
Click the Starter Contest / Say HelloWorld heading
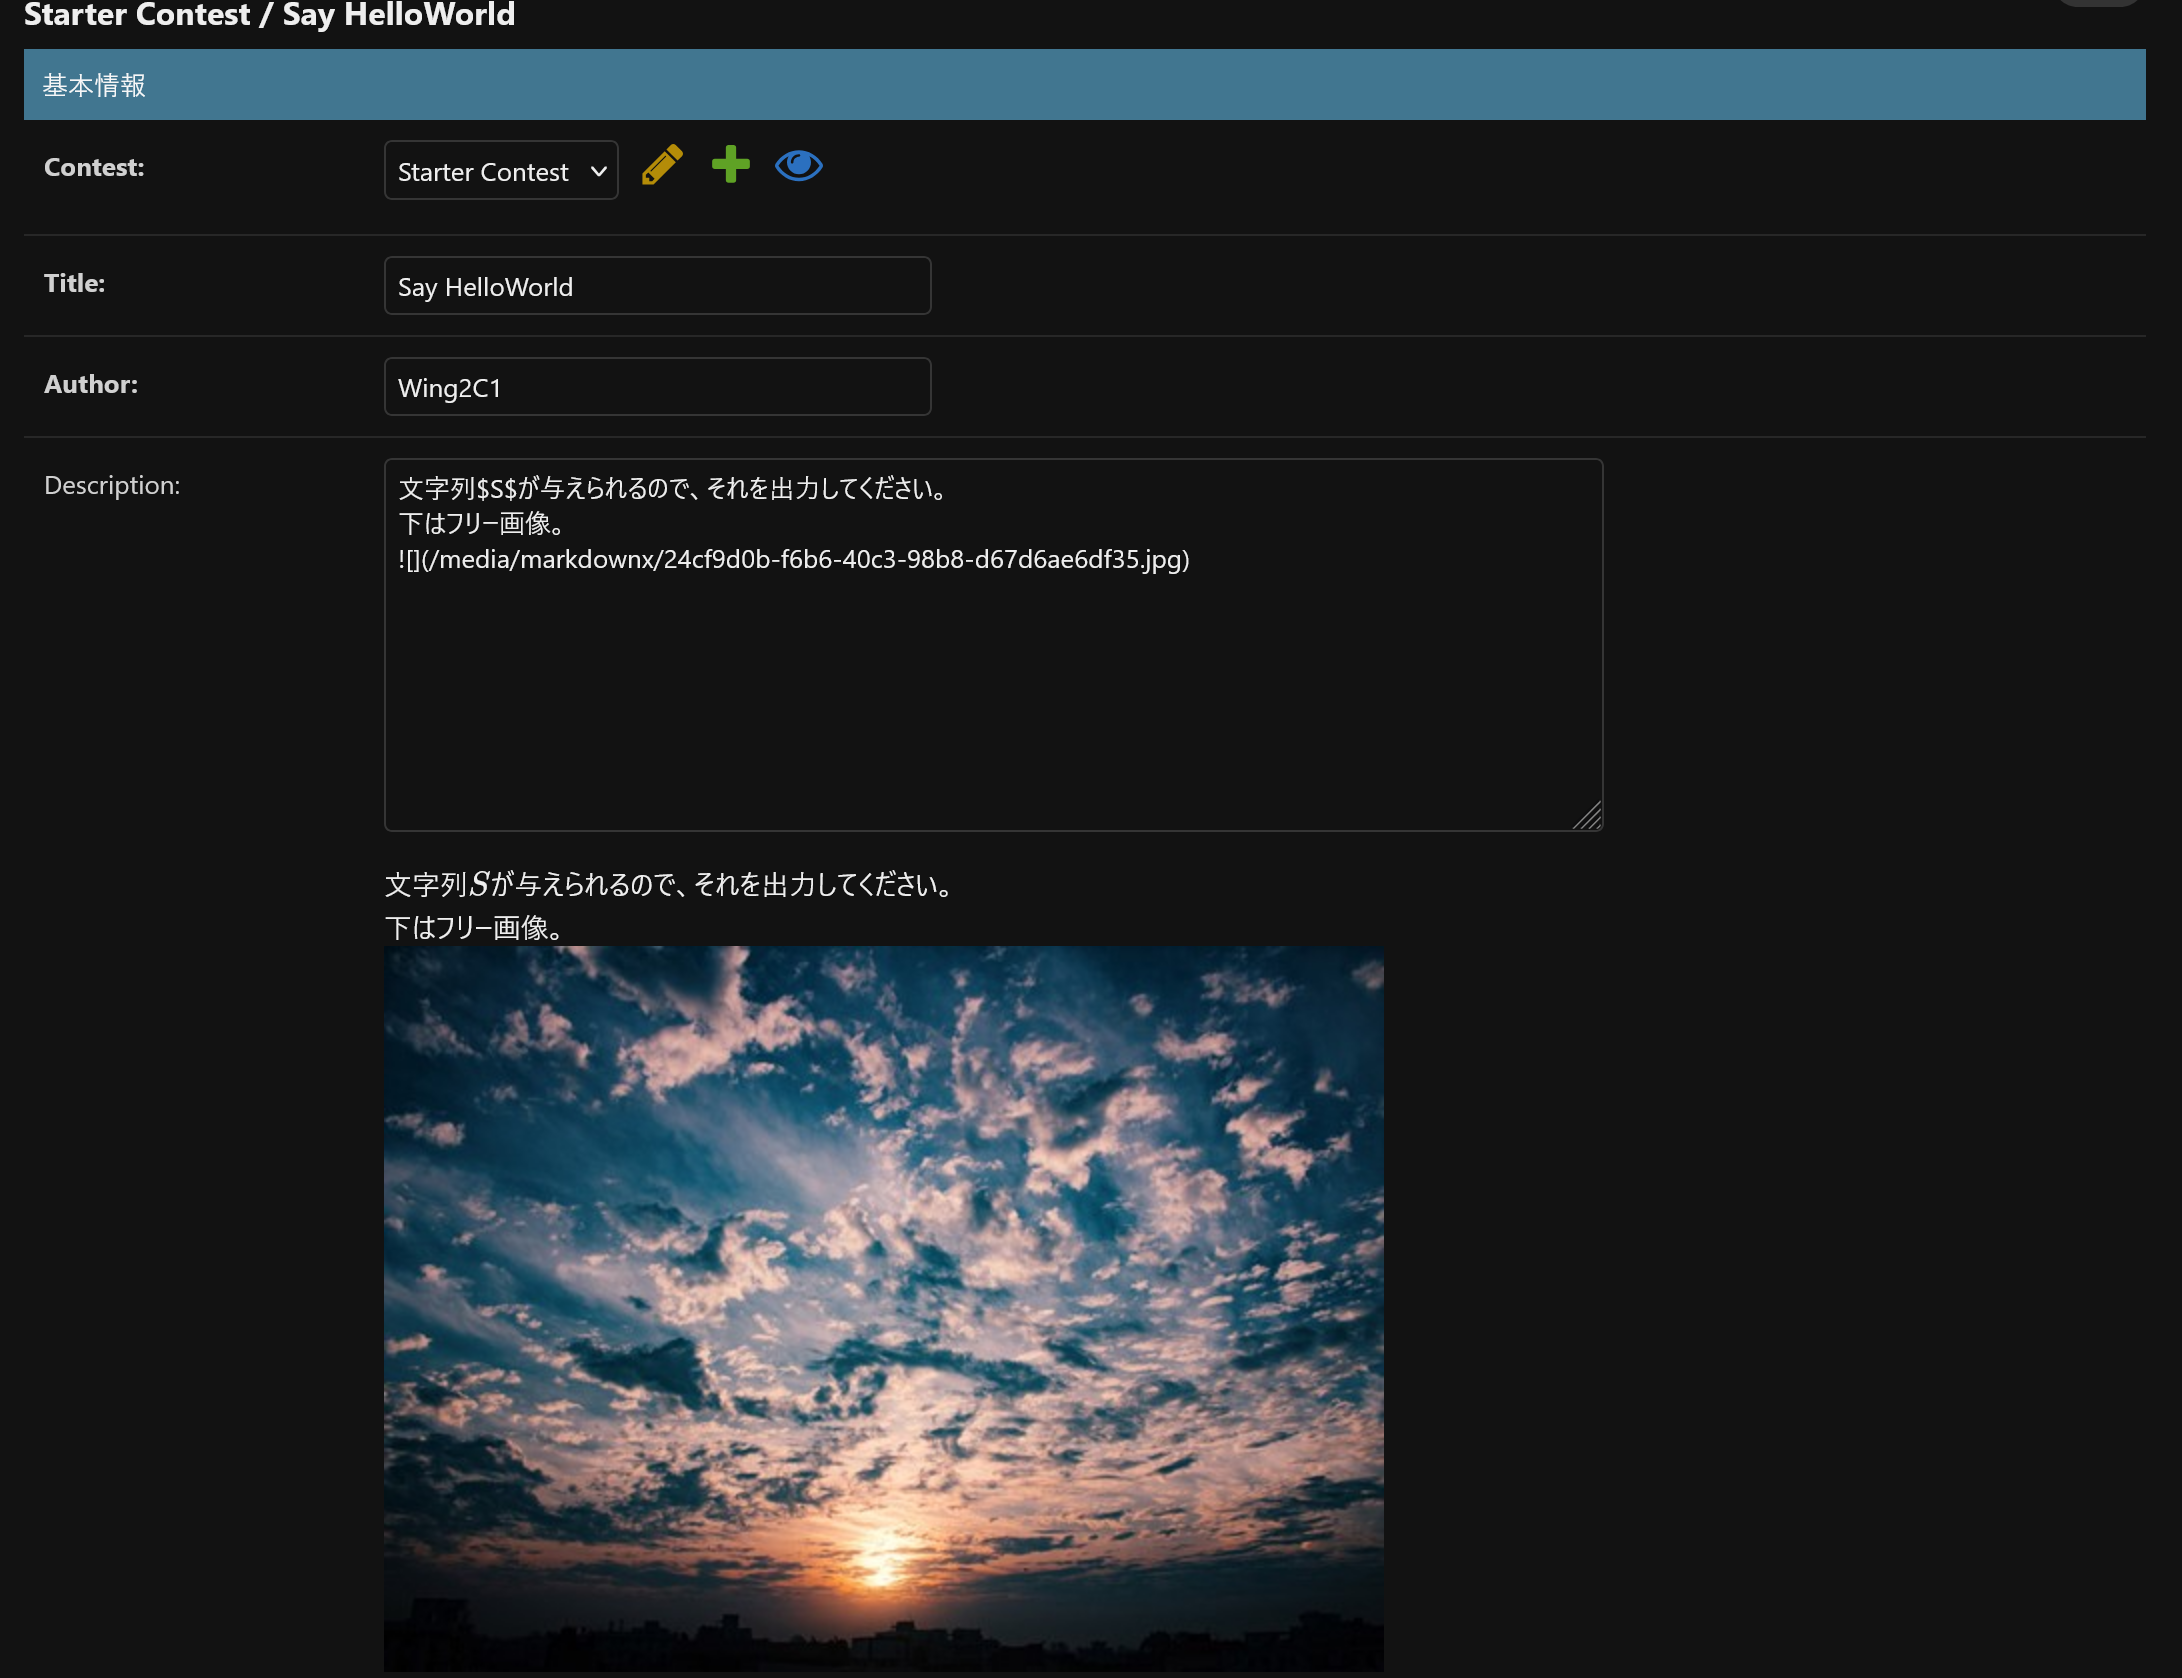(269, 15)
